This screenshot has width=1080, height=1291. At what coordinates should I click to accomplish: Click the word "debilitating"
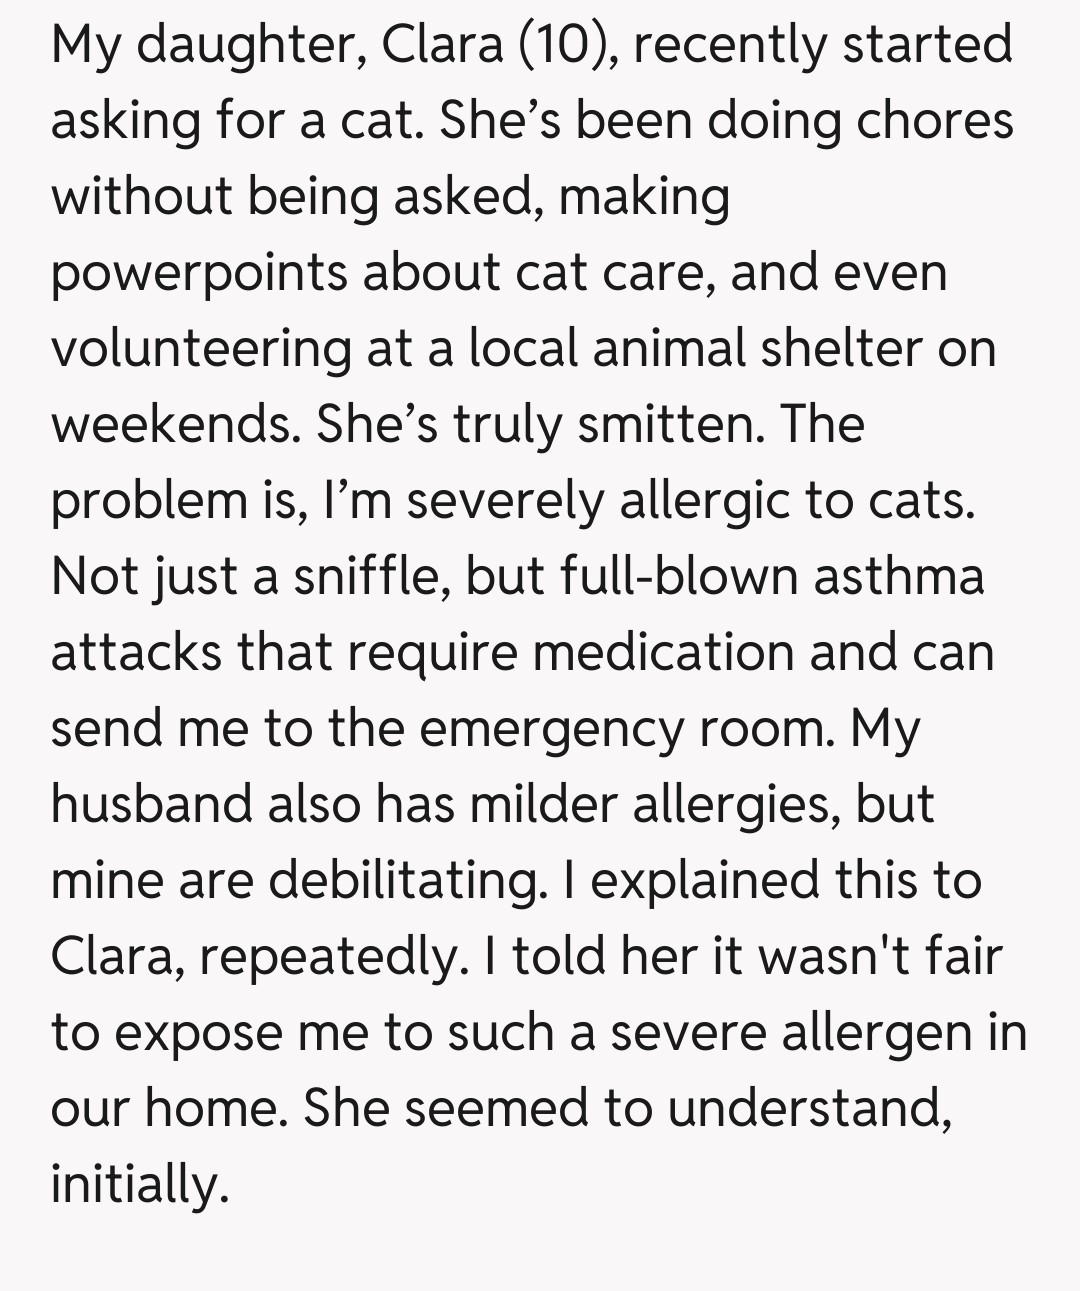click(x=402, y=880)
